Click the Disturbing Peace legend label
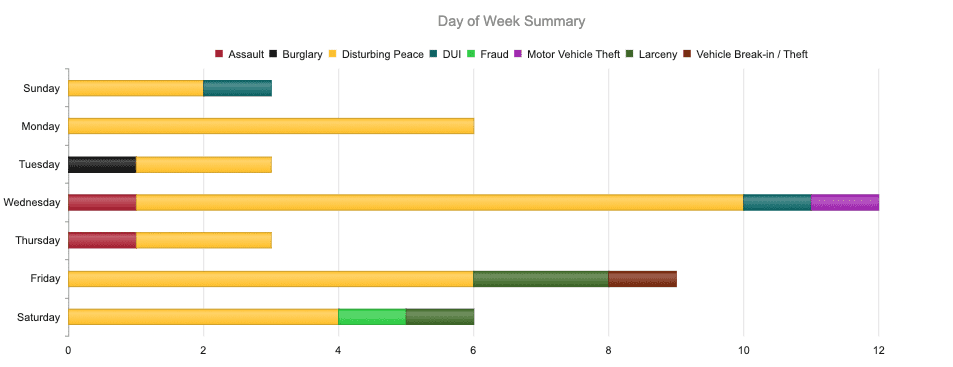 click(382, 54)
